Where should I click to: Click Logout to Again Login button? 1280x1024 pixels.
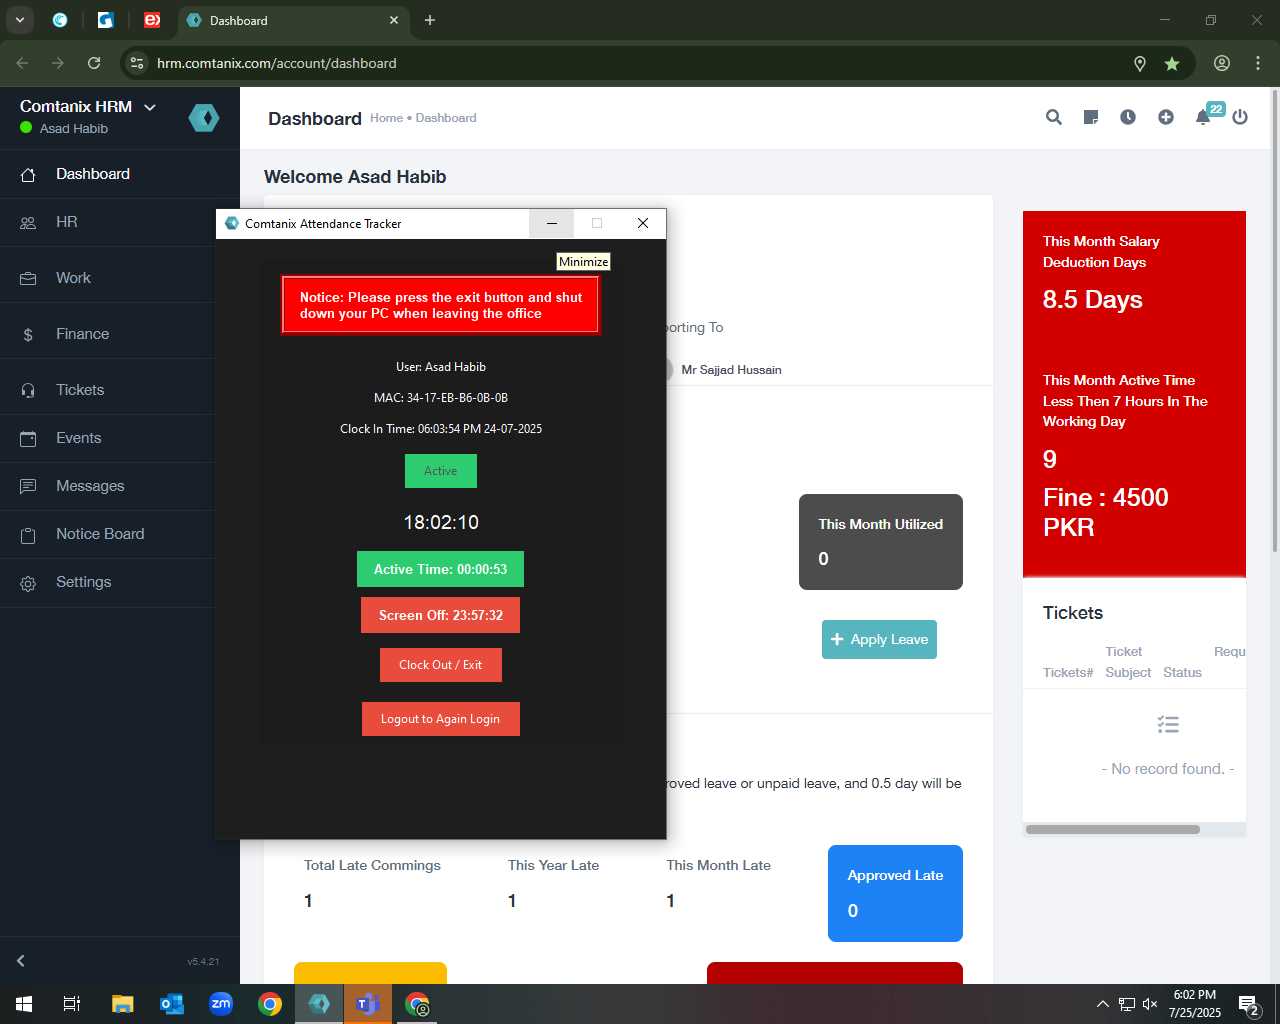click(440, 719)
